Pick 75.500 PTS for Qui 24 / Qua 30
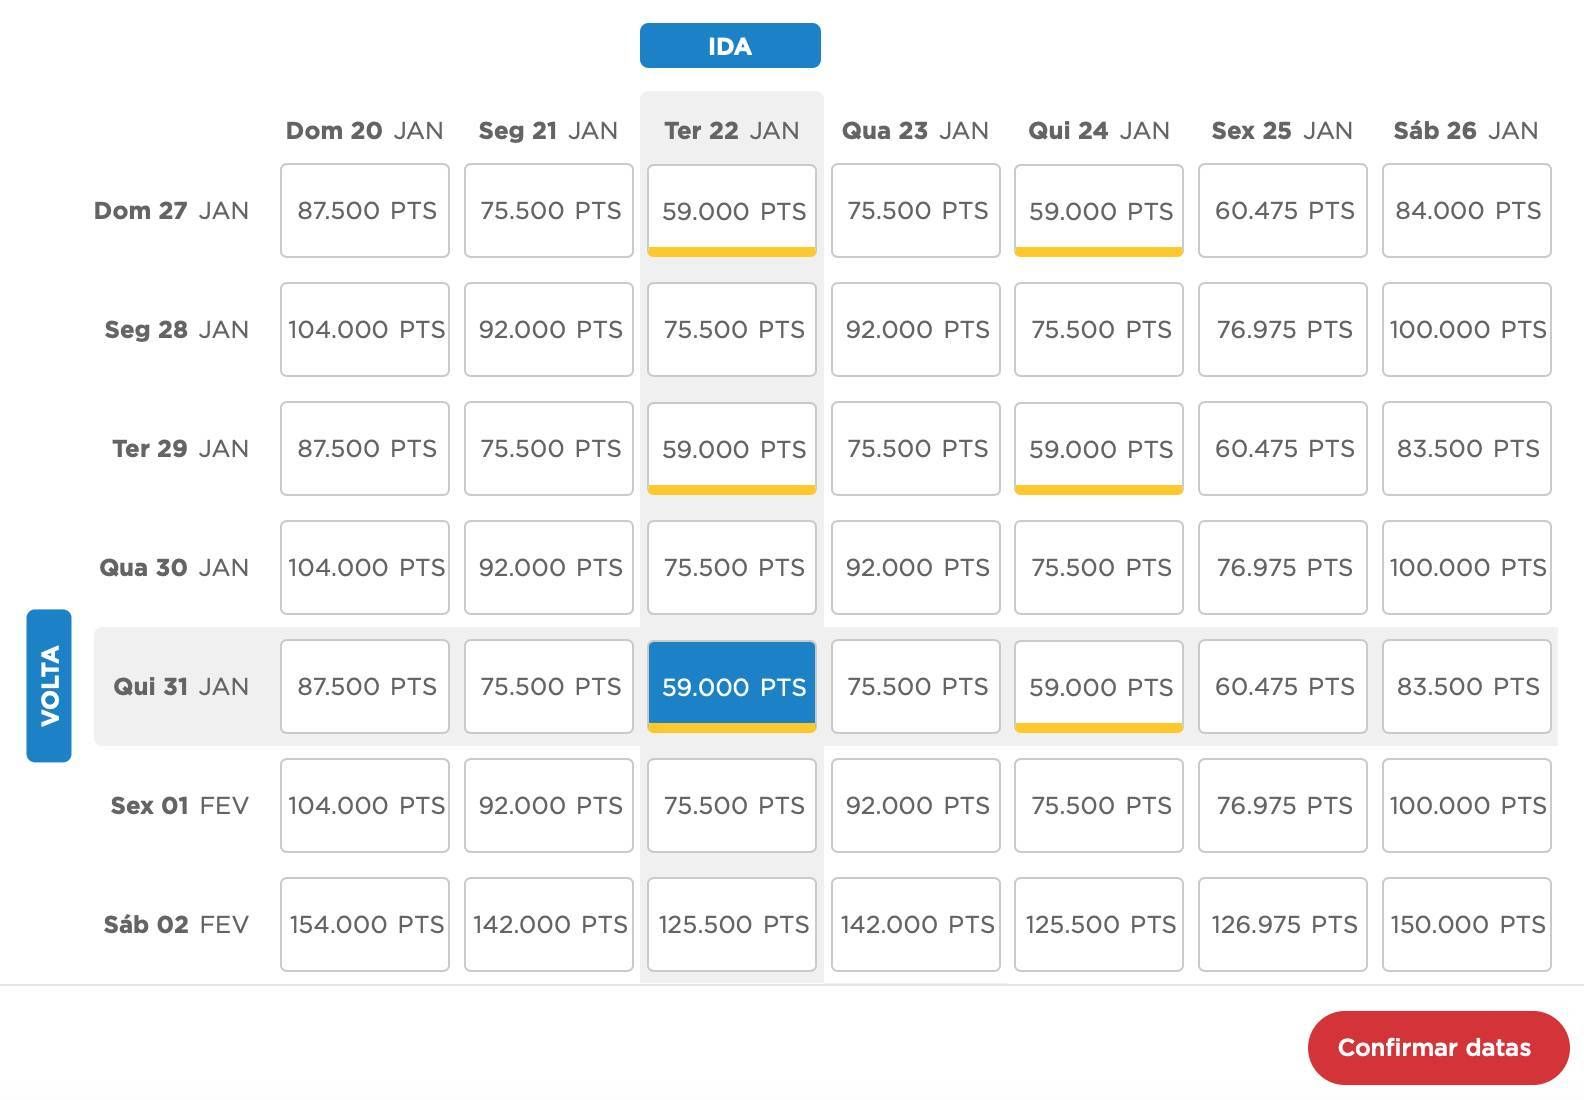The image size is (1584, 1100). tap(1099, 568)
